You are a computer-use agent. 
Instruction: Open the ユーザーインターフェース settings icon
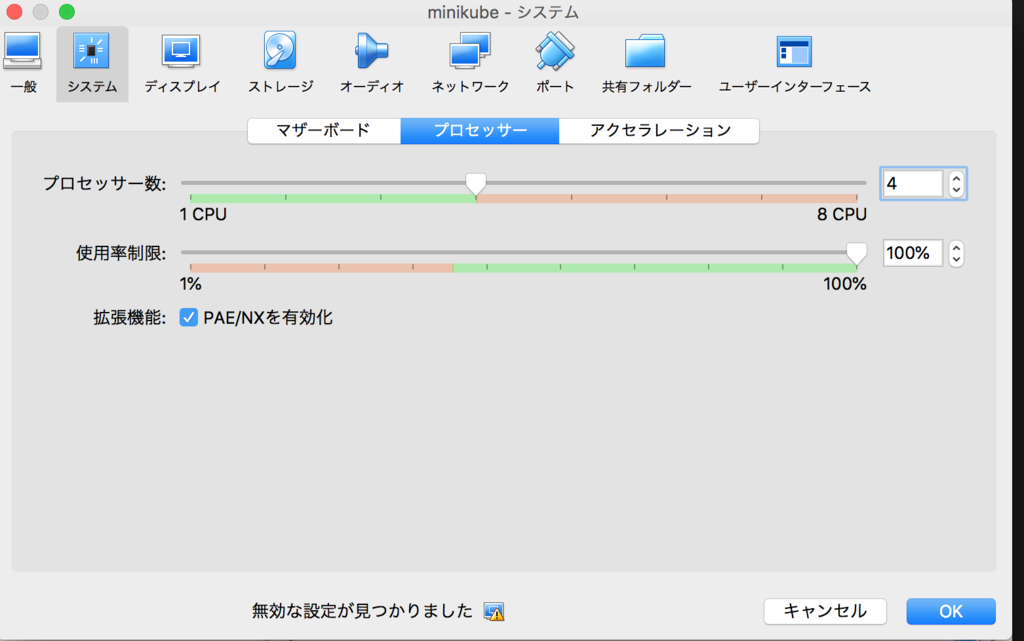[x=794, y=64]
